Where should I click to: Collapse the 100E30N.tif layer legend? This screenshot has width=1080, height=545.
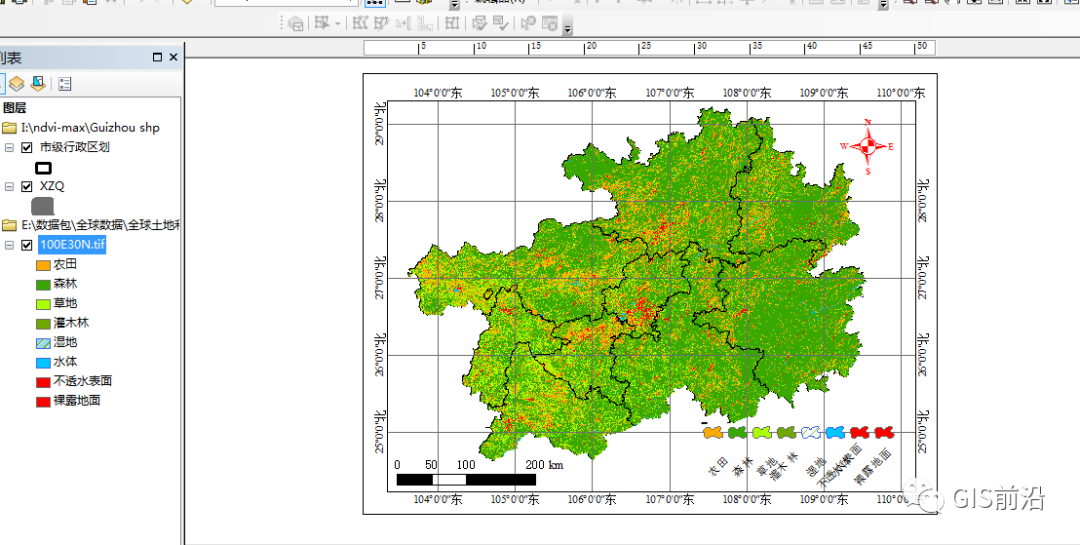10,245
